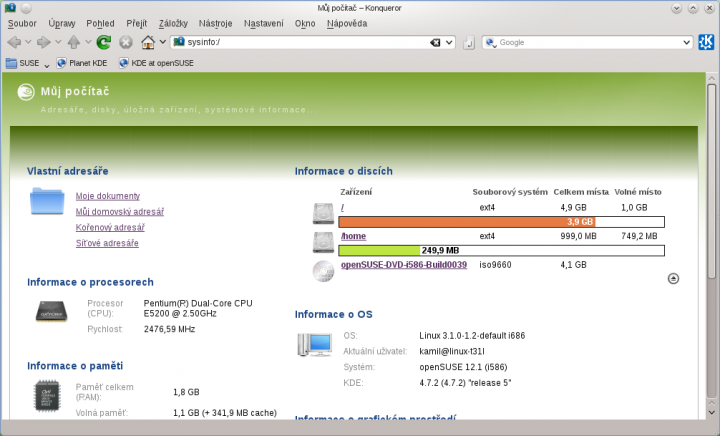Screen dimensions: 720x436
Task: Click the KDE logo throbber icon
Action: [706, 42]
